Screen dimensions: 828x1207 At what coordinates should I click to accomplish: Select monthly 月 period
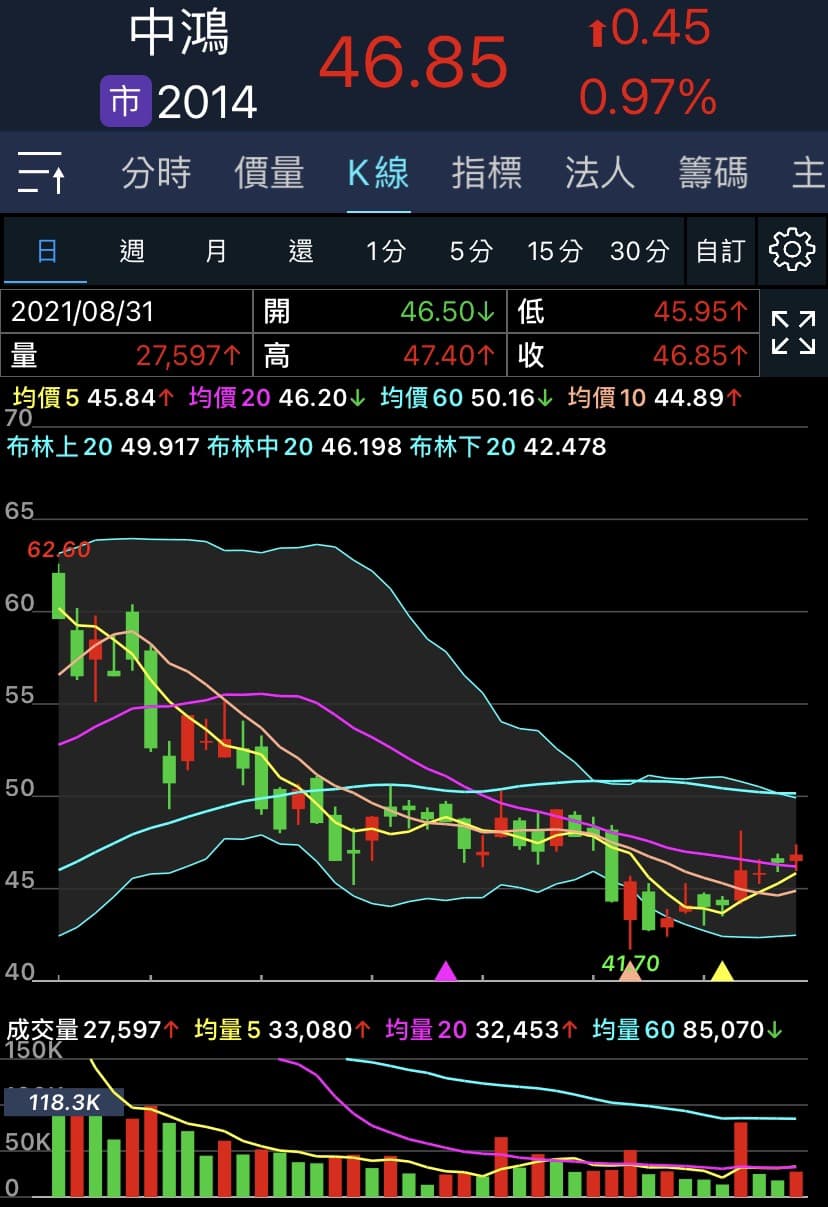(216, 250)
